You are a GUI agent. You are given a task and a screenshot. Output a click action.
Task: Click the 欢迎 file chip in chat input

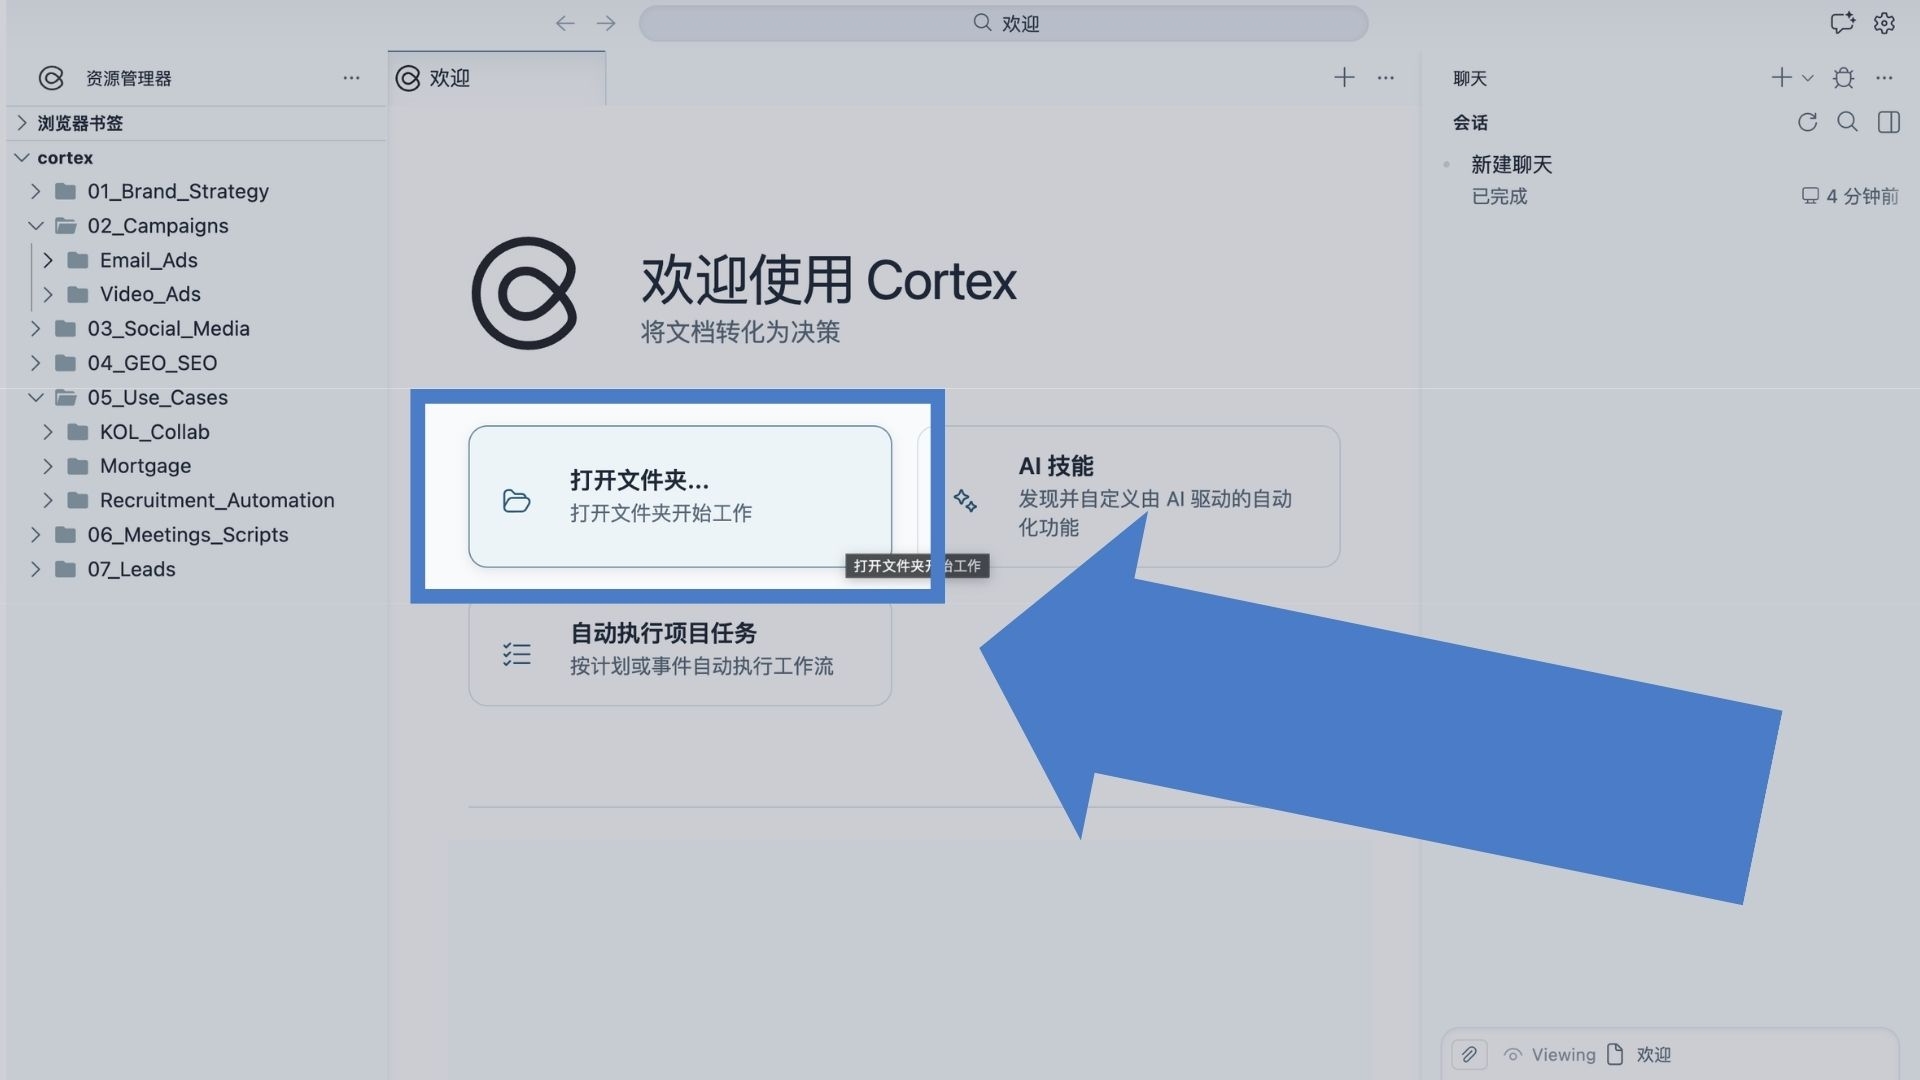[1639, 1055]
